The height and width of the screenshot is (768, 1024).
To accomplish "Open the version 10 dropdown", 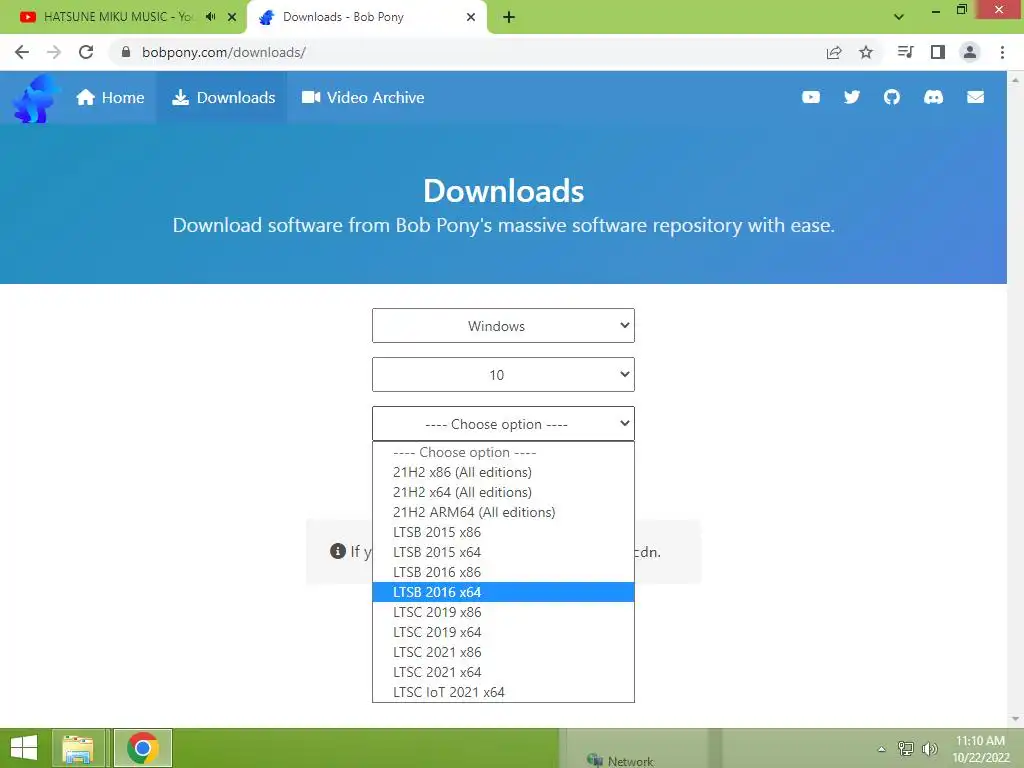I will (503, 374).
